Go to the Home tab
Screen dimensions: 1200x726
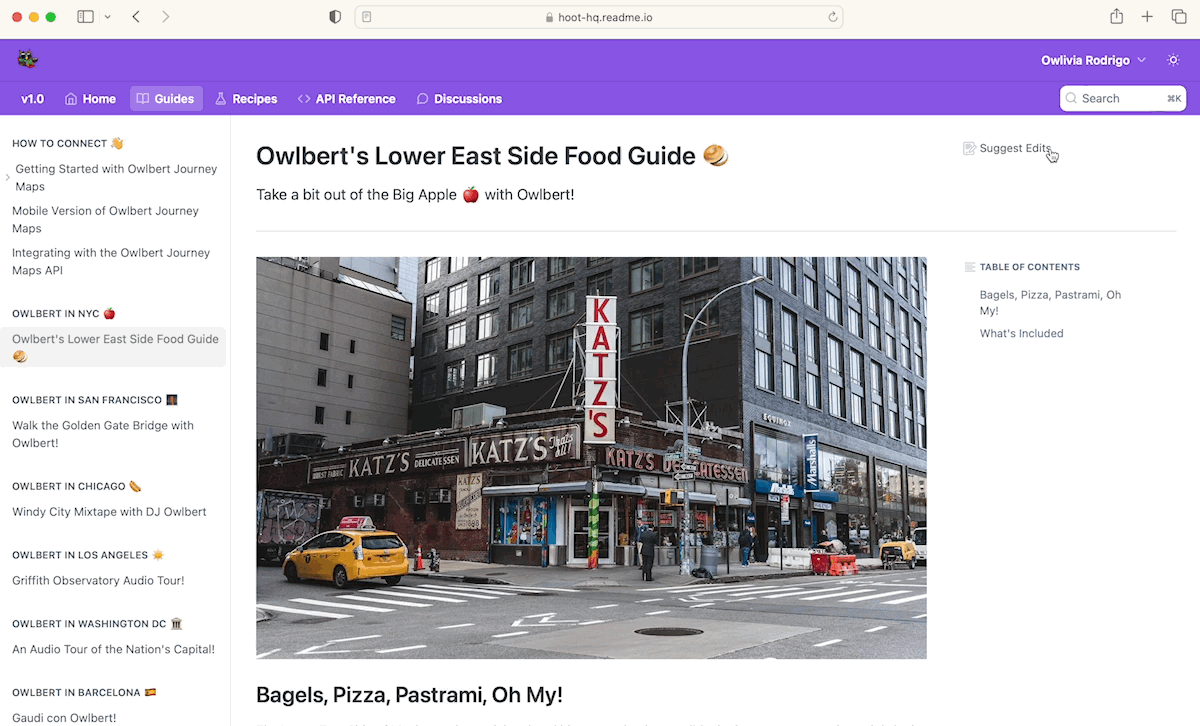(90, 99)
